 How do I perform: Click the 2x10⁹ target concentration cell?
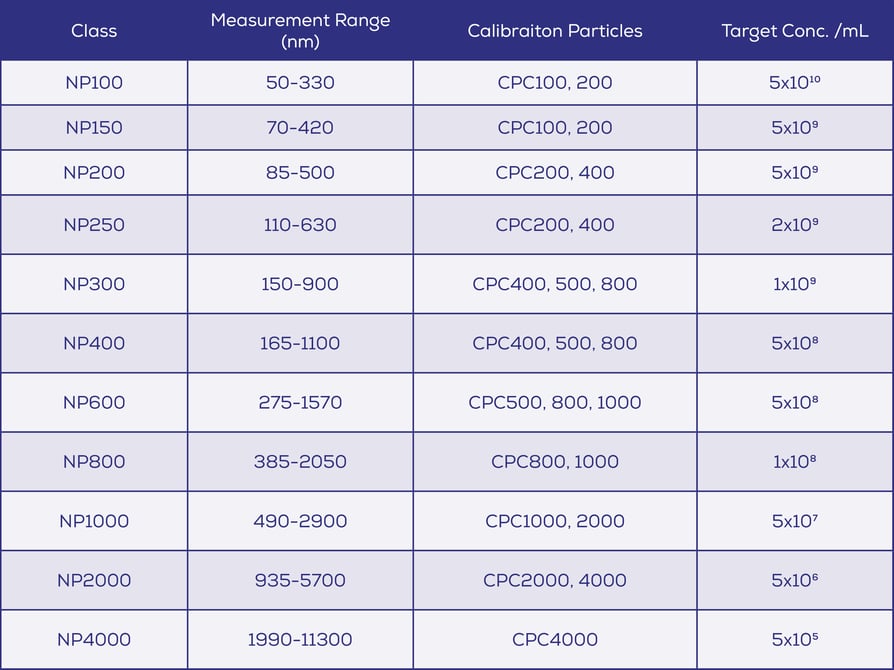click(795, 225)
